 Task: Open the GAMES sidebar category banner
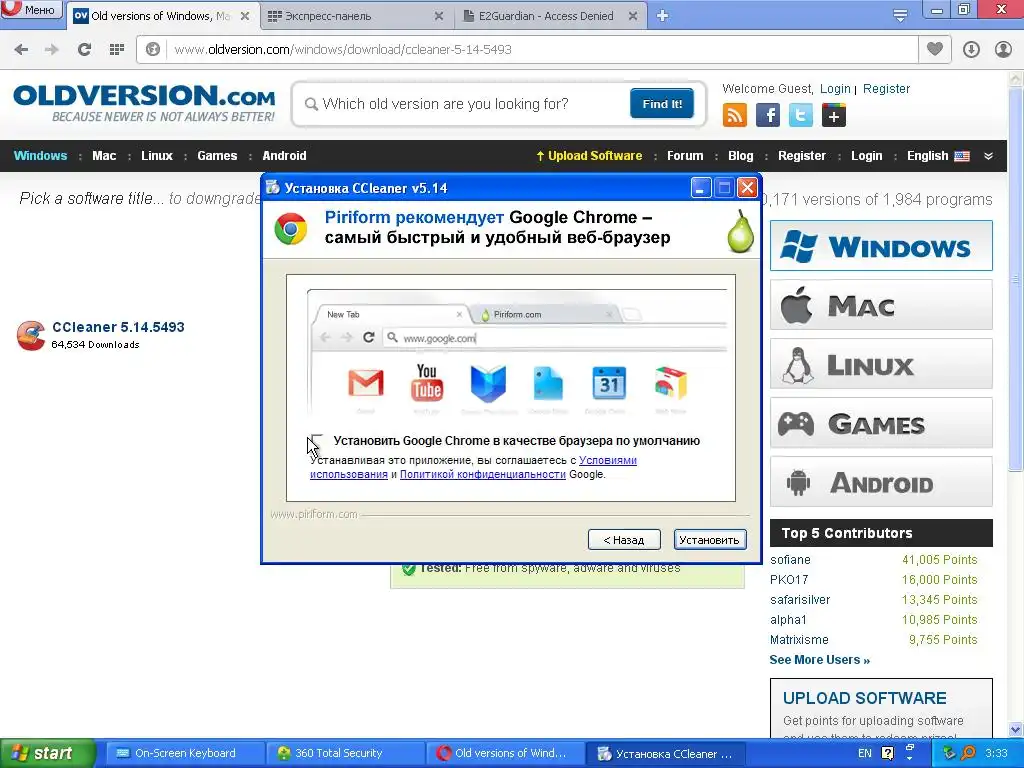(x=881, y=423)
